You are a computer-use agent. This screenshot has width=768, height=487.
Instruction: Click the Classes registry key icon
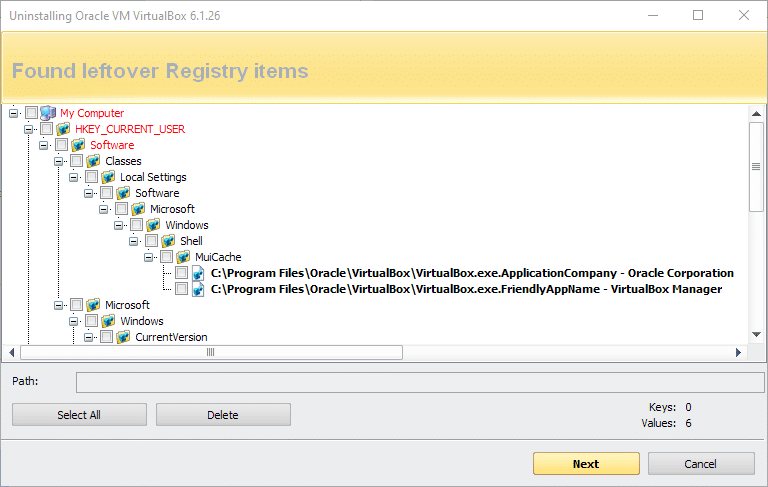click(x=93, y=161)
